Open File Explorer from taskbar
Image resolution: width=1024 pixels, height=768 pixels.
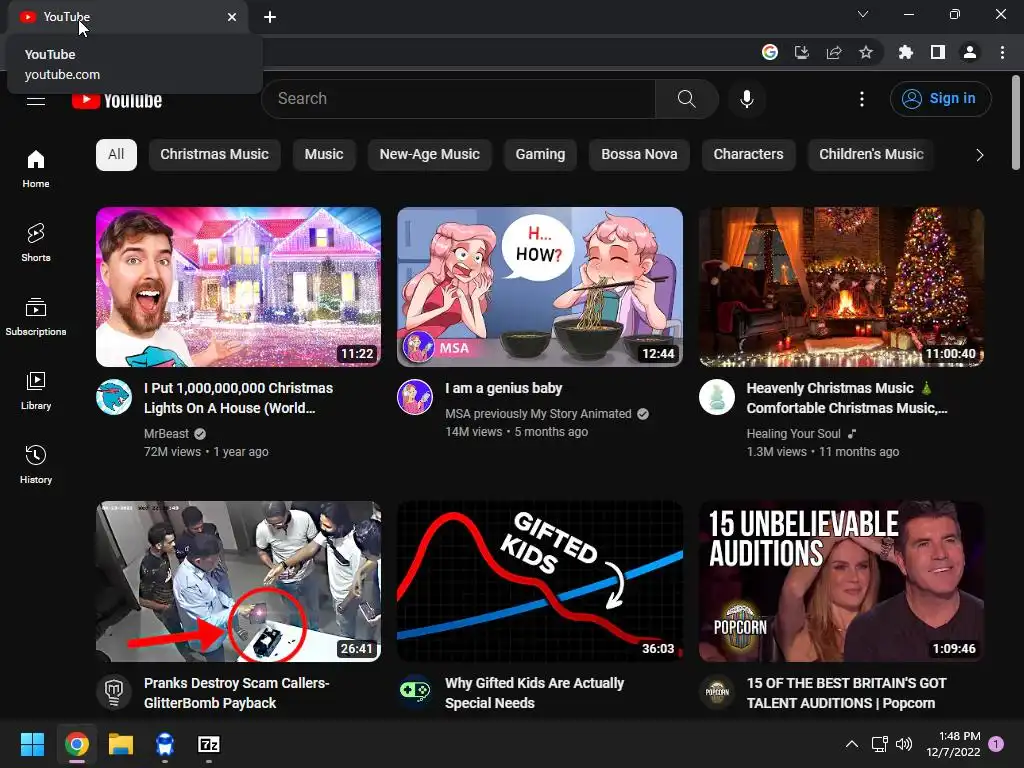coord(121,744)
